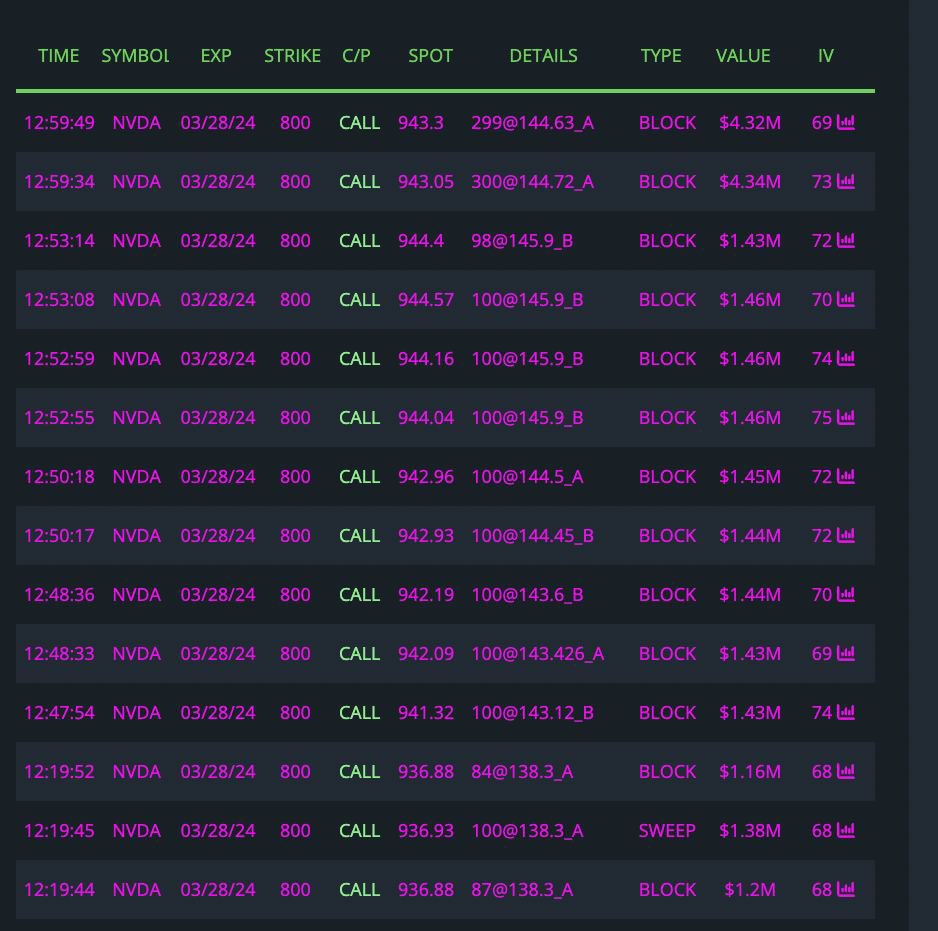
Task: Click details 100@143.426_A
Action: click(x=538, y=653)
